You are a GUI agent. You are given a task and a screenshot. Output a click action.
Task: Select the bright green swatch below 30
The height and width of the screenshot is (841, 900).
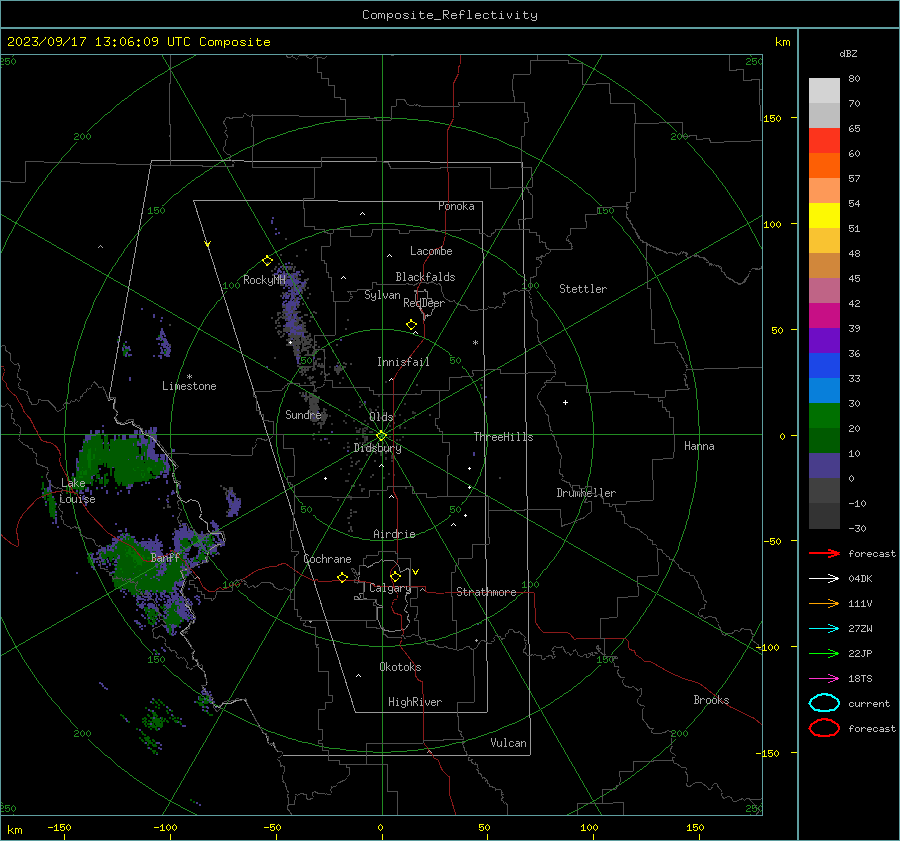(x=824, y=416)
